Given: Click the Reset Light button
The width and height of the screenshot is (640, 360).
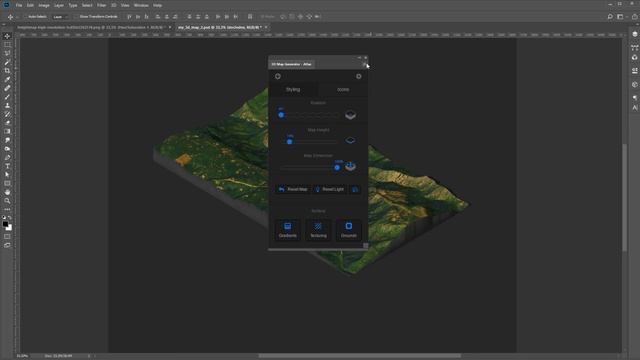Looking at the screenshot, I should click(329, 189).
